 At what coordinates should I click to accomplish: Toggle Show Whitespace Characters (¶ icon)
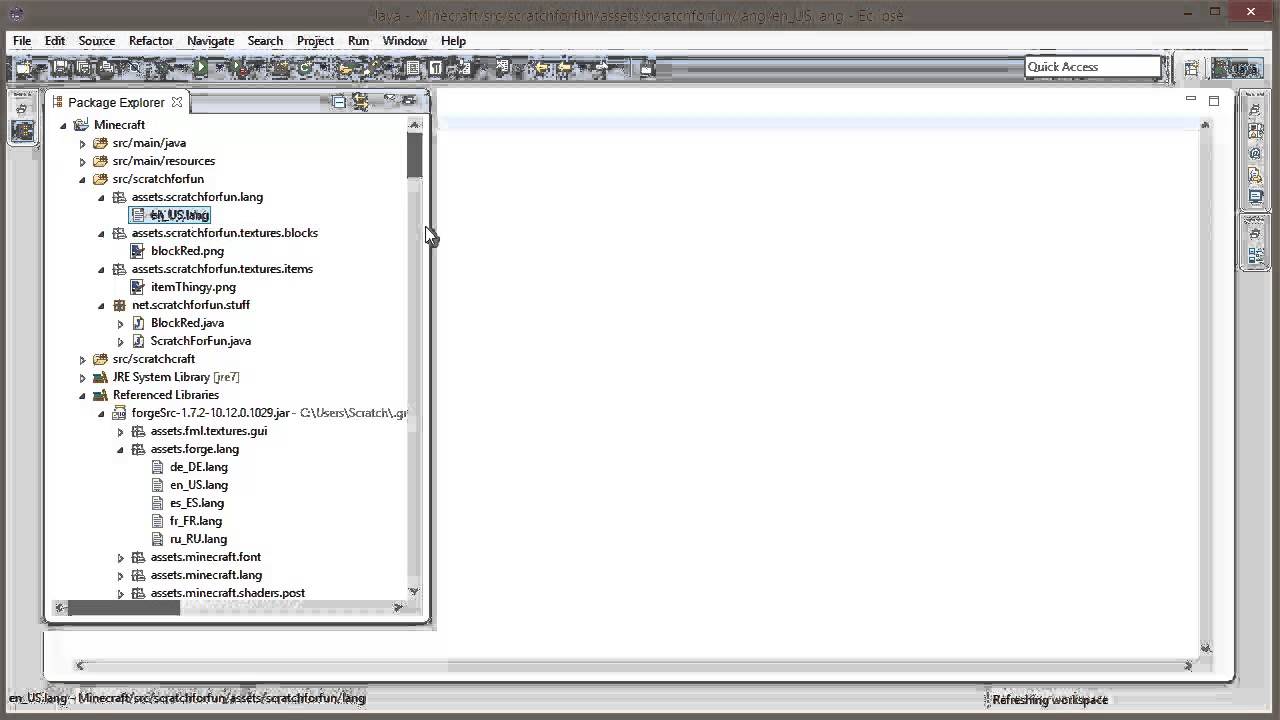pyautogui.click(x=436, y=68)
